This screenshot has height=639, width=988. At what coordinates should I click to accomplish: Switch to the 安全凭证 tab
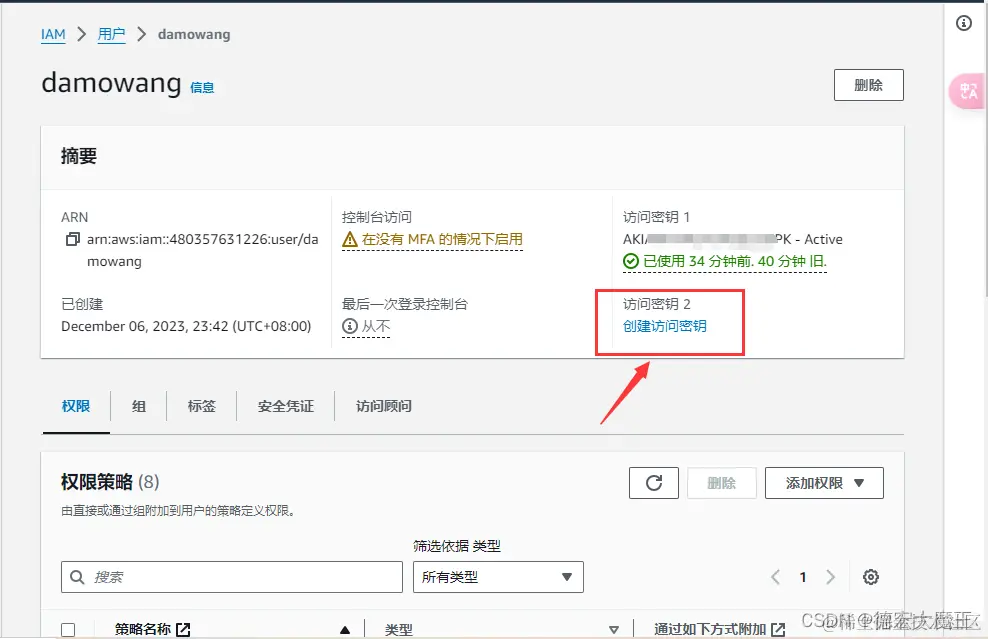tap(285, 406)
